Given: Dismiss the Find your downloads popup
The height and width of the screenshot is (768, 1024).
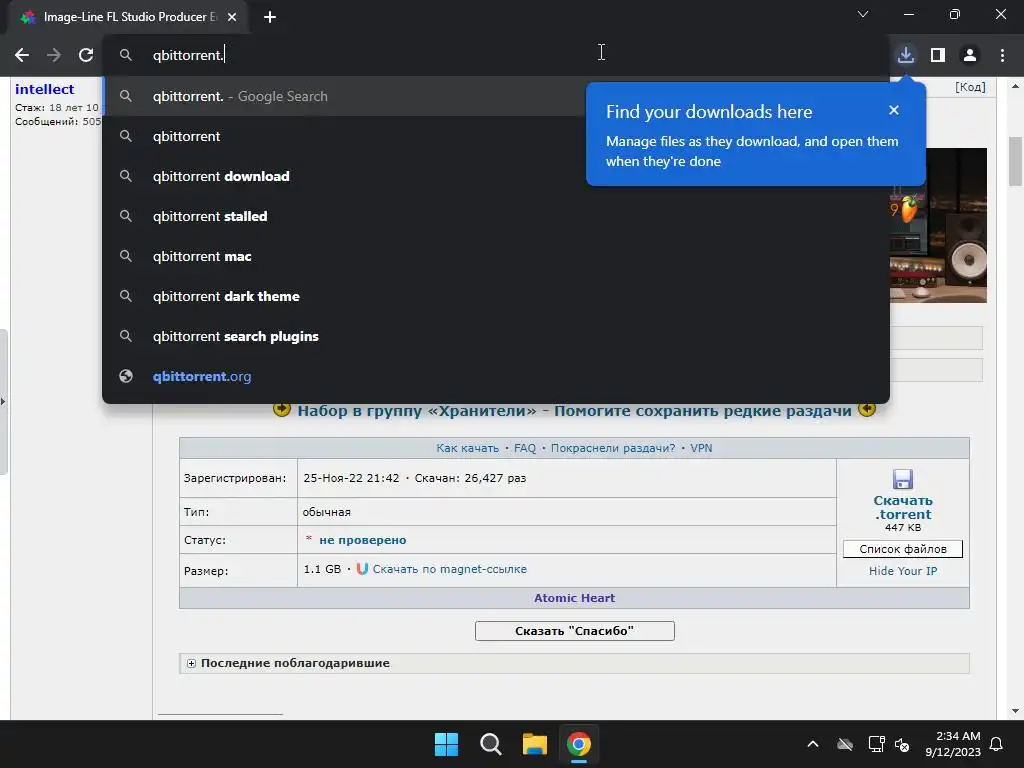Looking at the screenshot, I should pos(894,110).
